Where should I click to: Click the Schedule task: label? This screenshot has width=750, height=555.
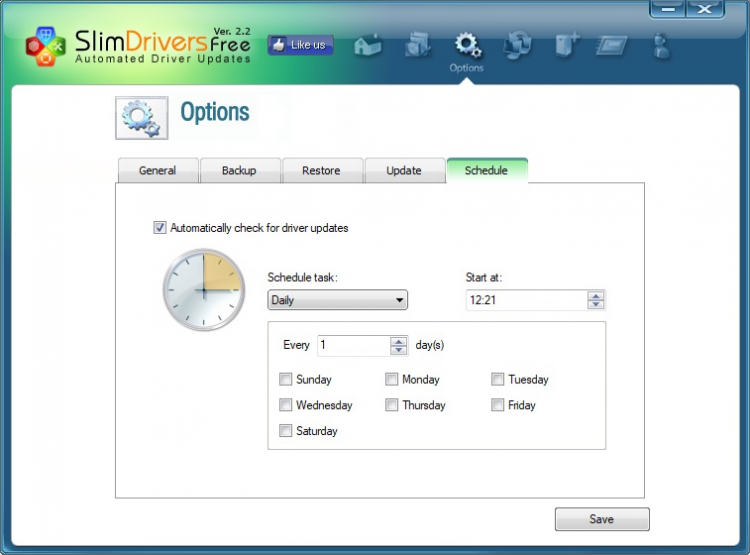click(x=302, y=278)
